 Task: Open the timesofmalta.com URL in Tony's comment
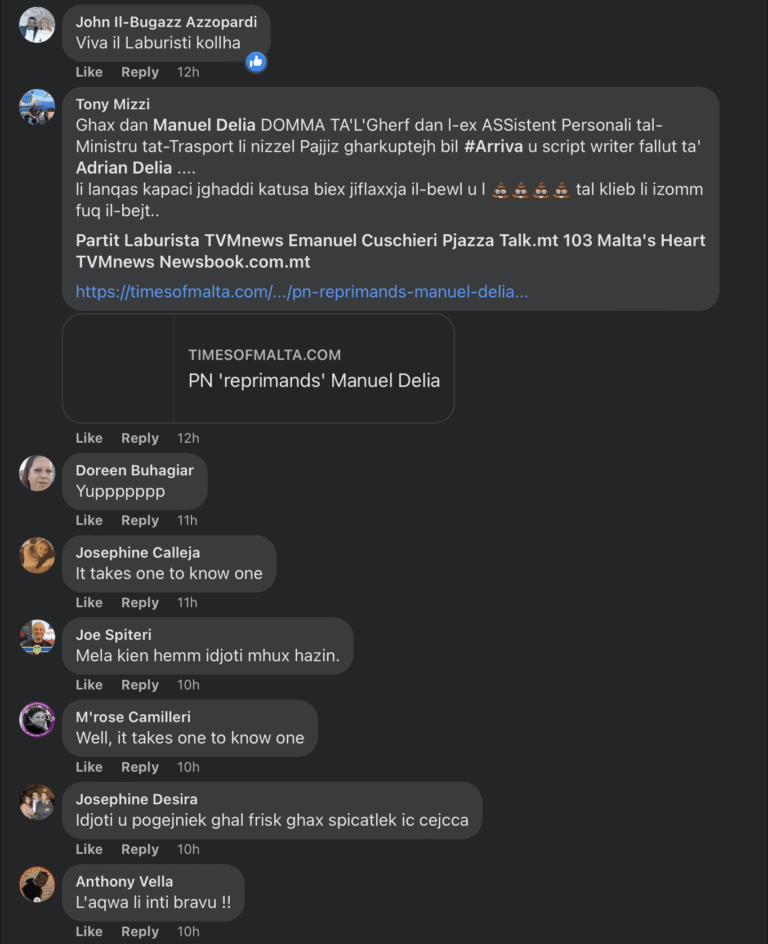pos(302,292)
